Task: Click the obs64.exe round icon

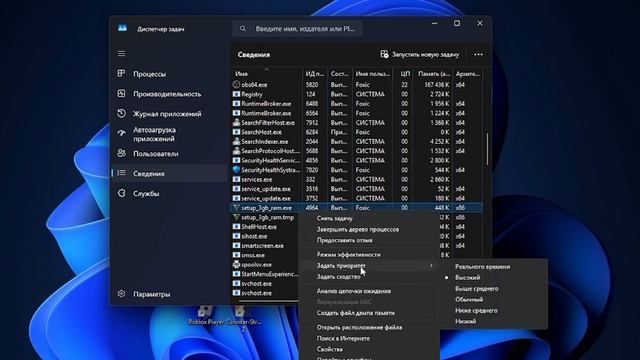Action: click(x=236, y=84)
